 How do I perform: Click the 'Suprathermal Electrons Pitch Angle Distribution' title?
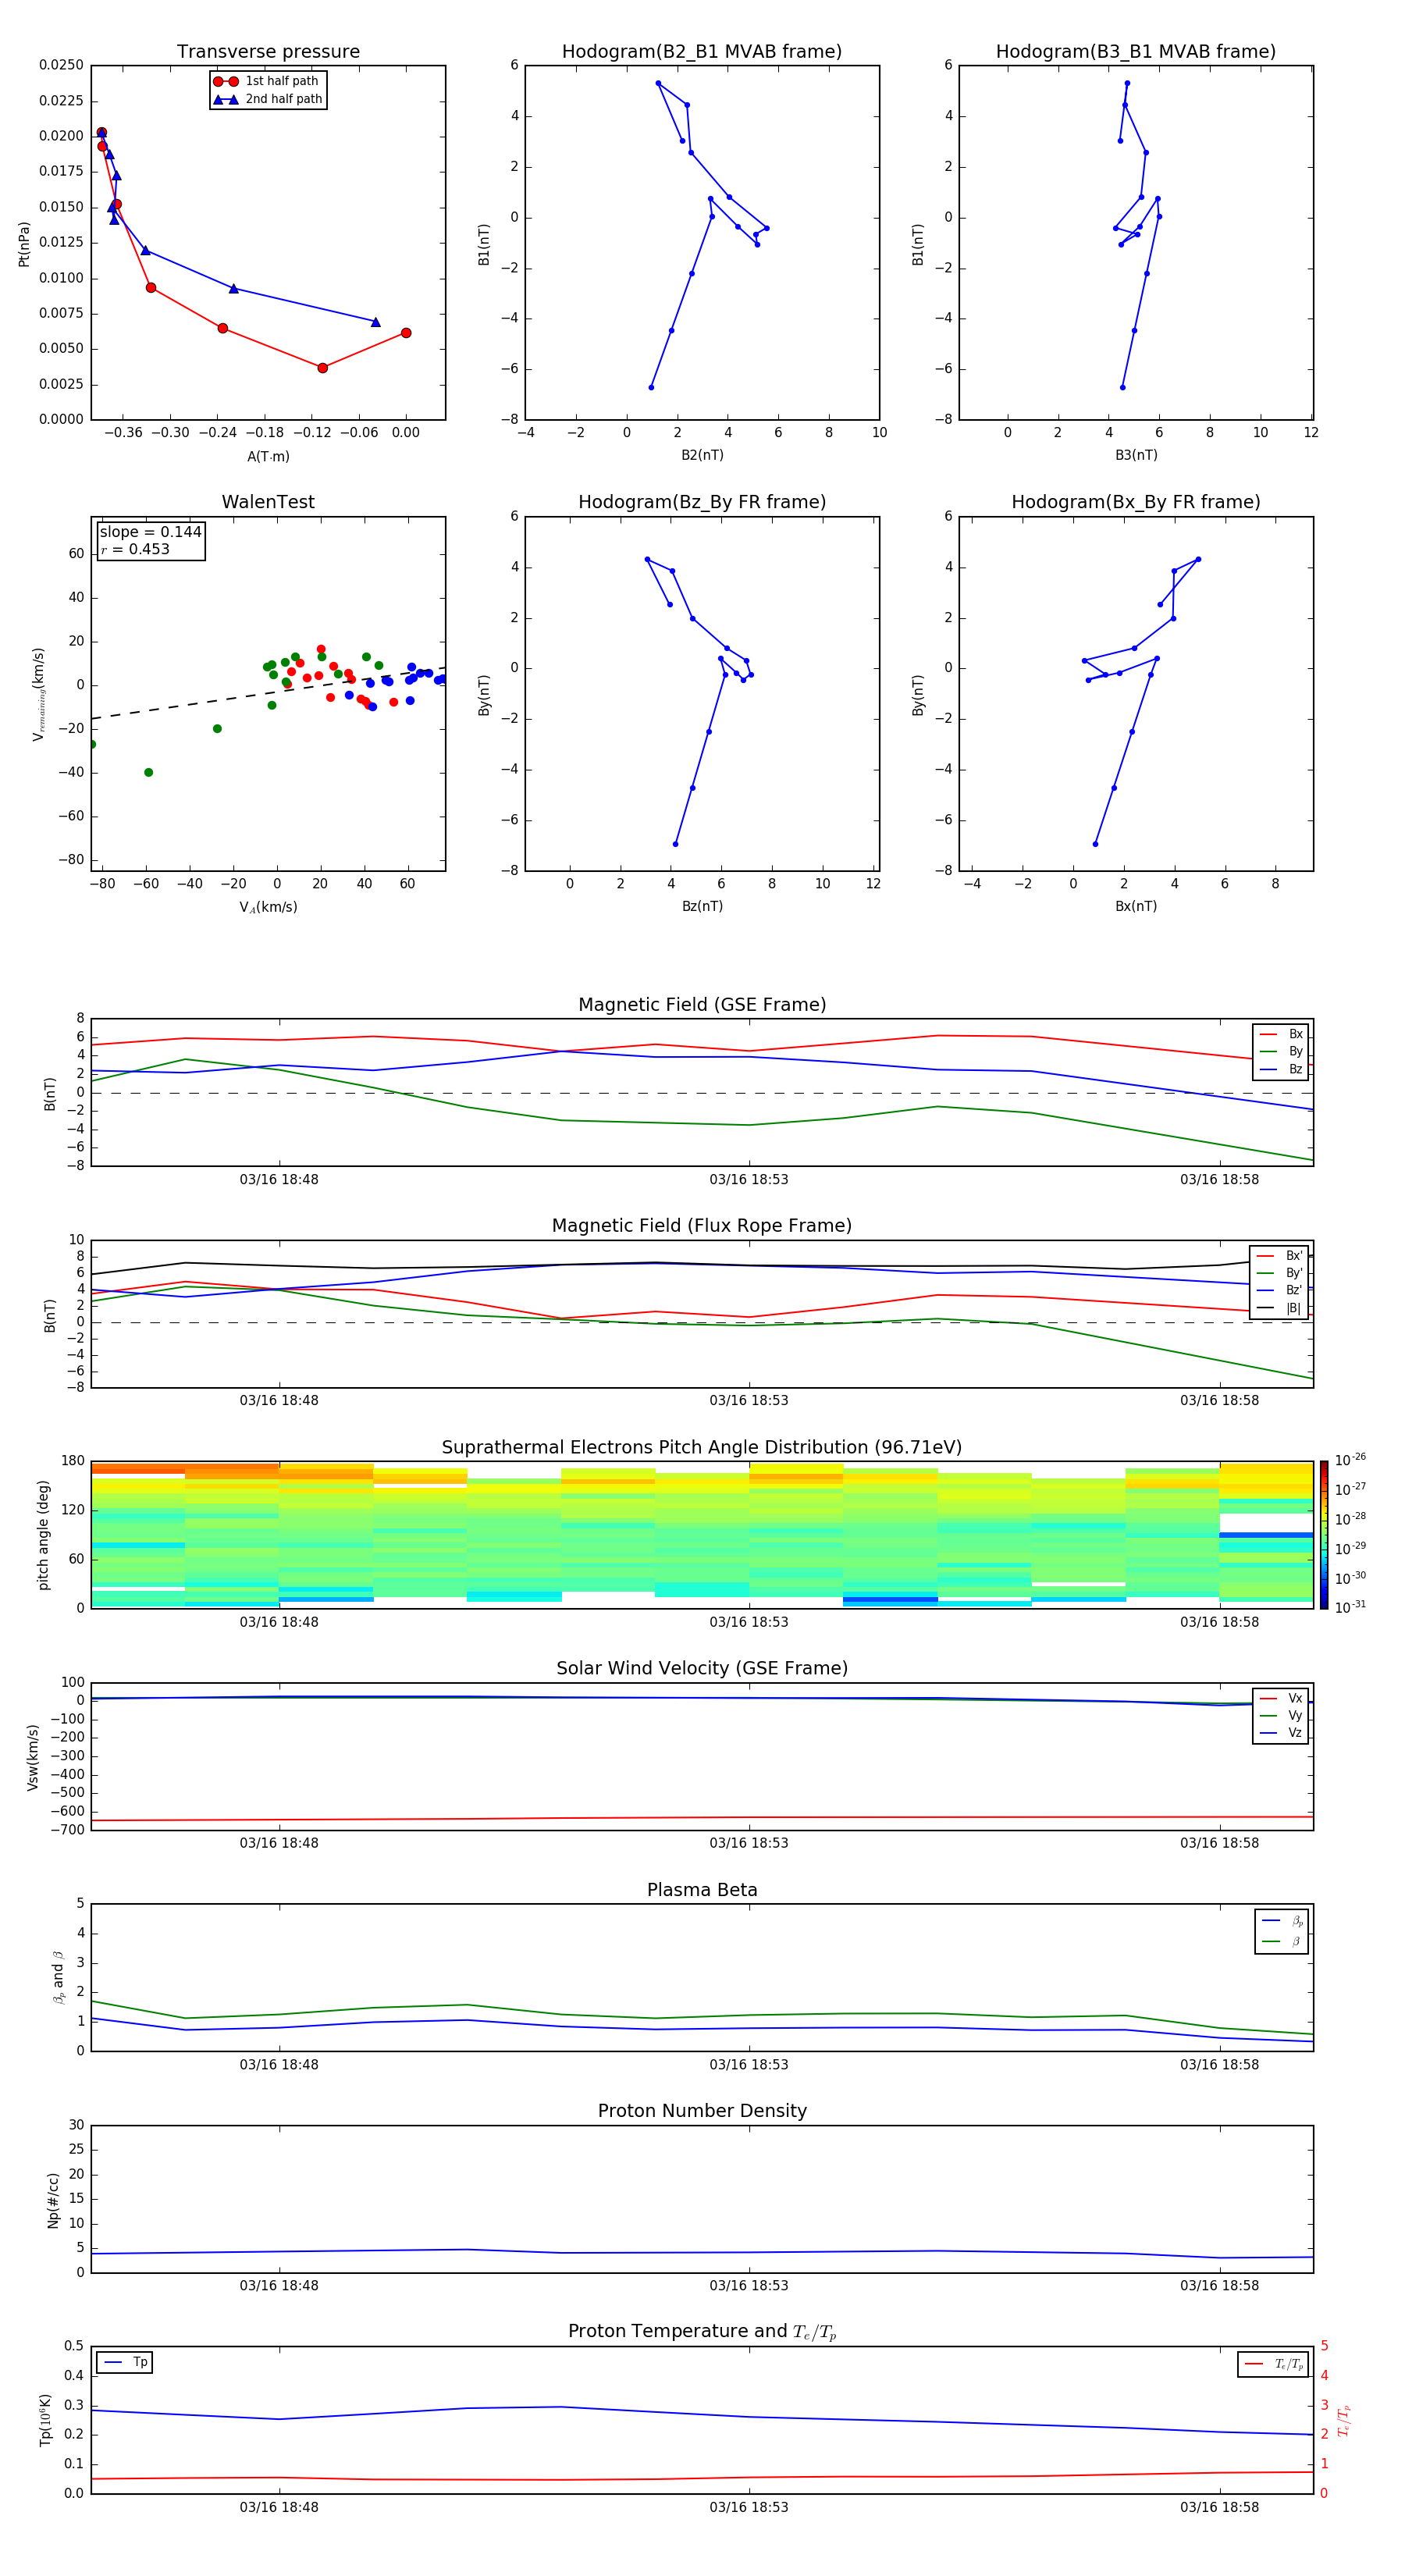click(702, 1448)
